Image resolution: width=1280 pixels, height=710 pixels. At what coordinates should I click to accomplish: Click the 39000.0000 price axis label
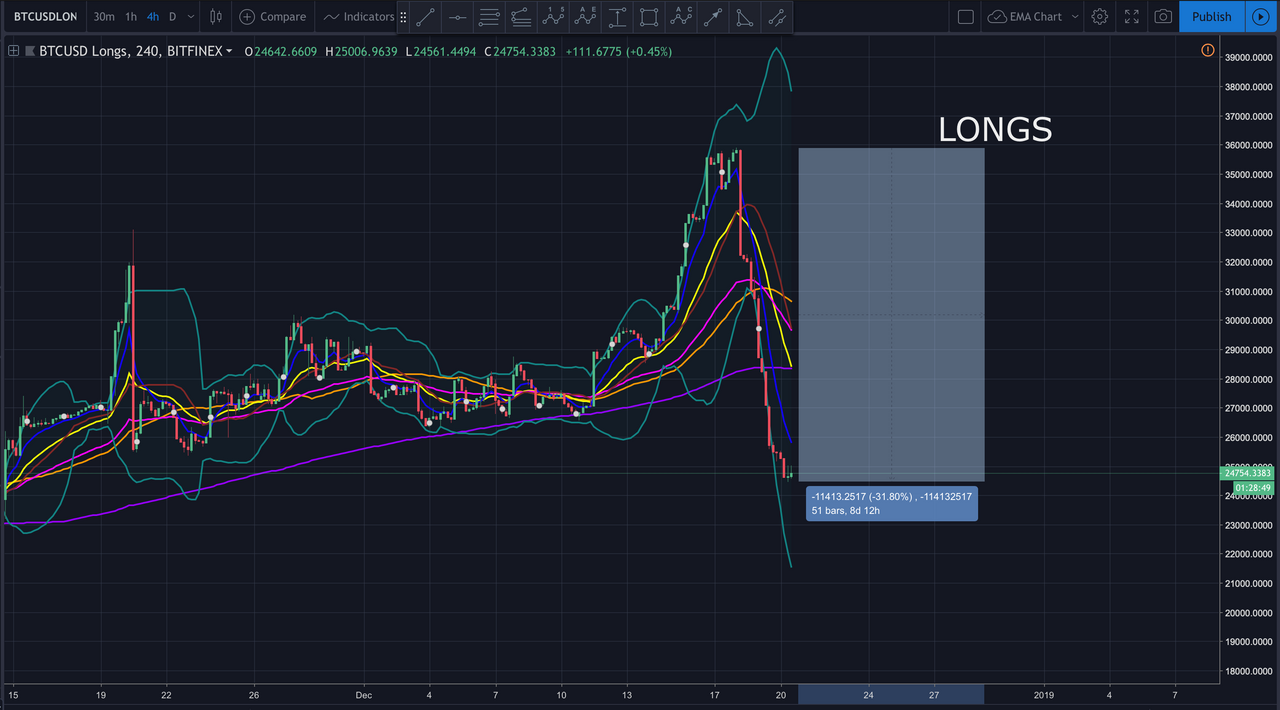1250,58
